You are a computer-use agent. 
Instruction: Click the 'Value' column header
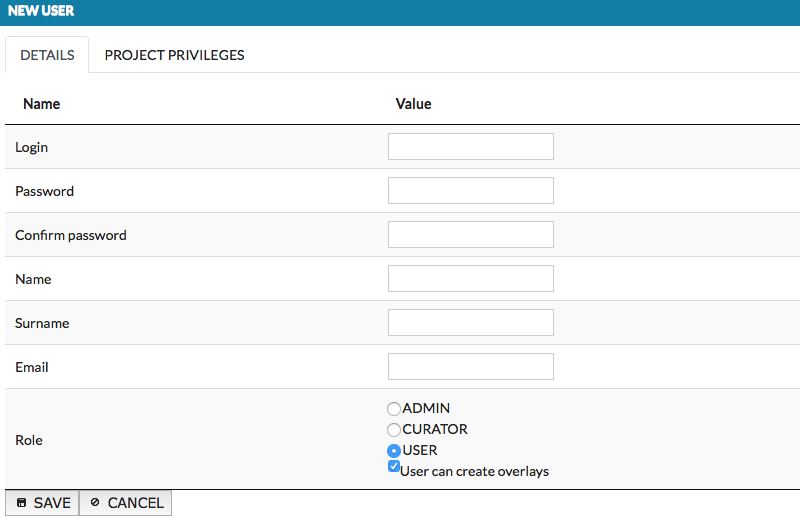click(413, 104)
